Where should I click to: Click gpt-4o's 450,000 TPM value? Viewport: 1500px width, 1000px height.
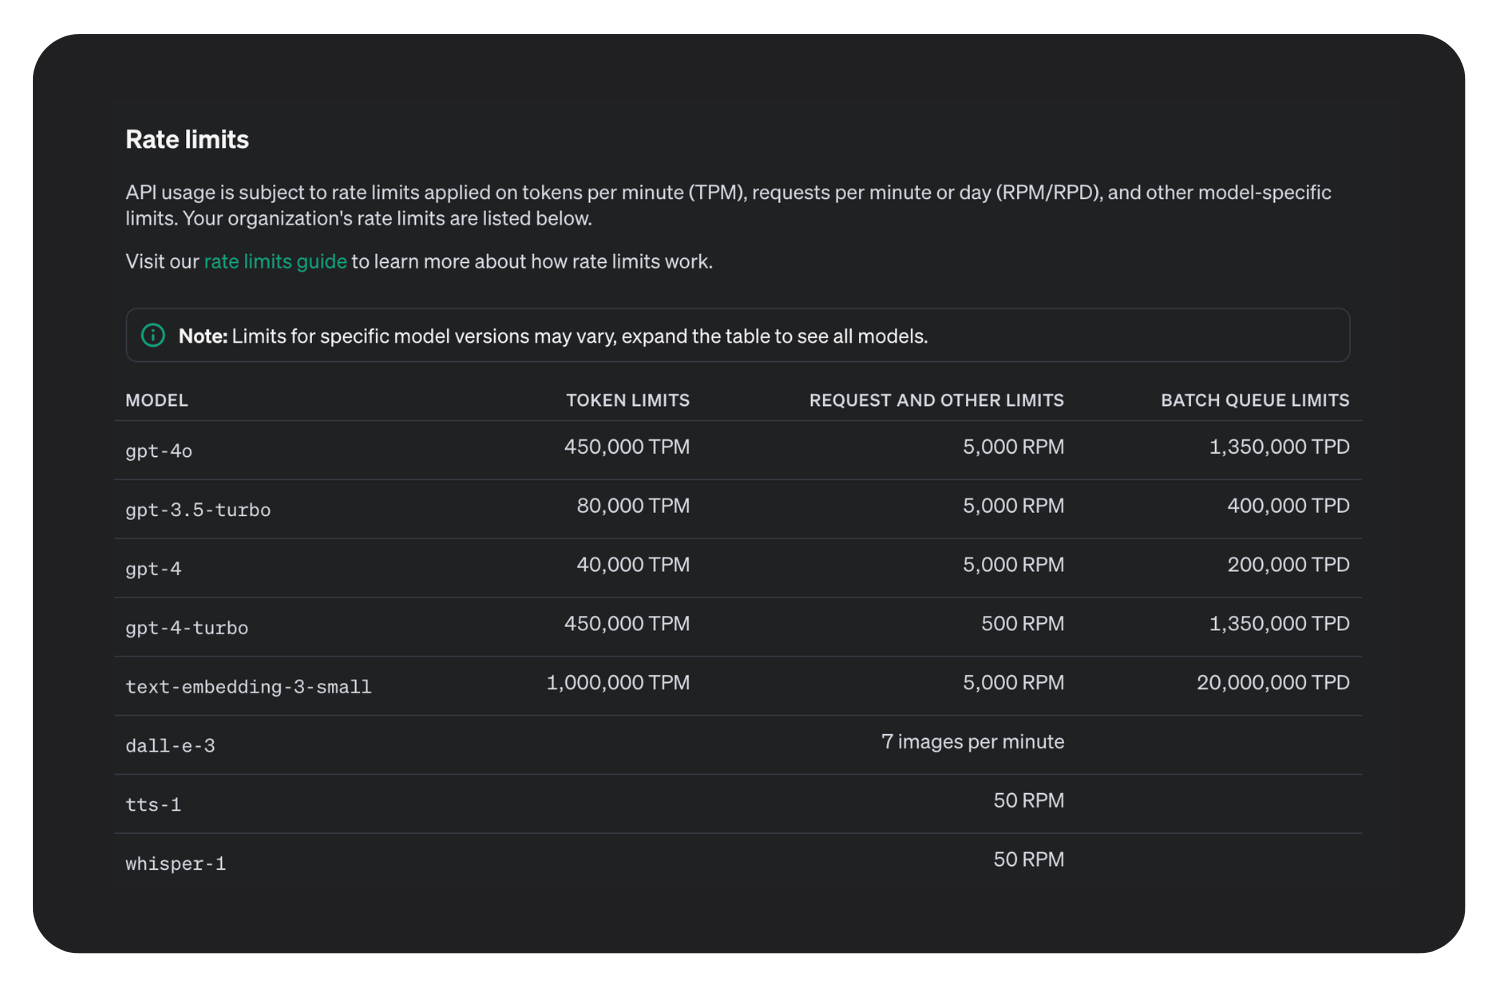627,447
